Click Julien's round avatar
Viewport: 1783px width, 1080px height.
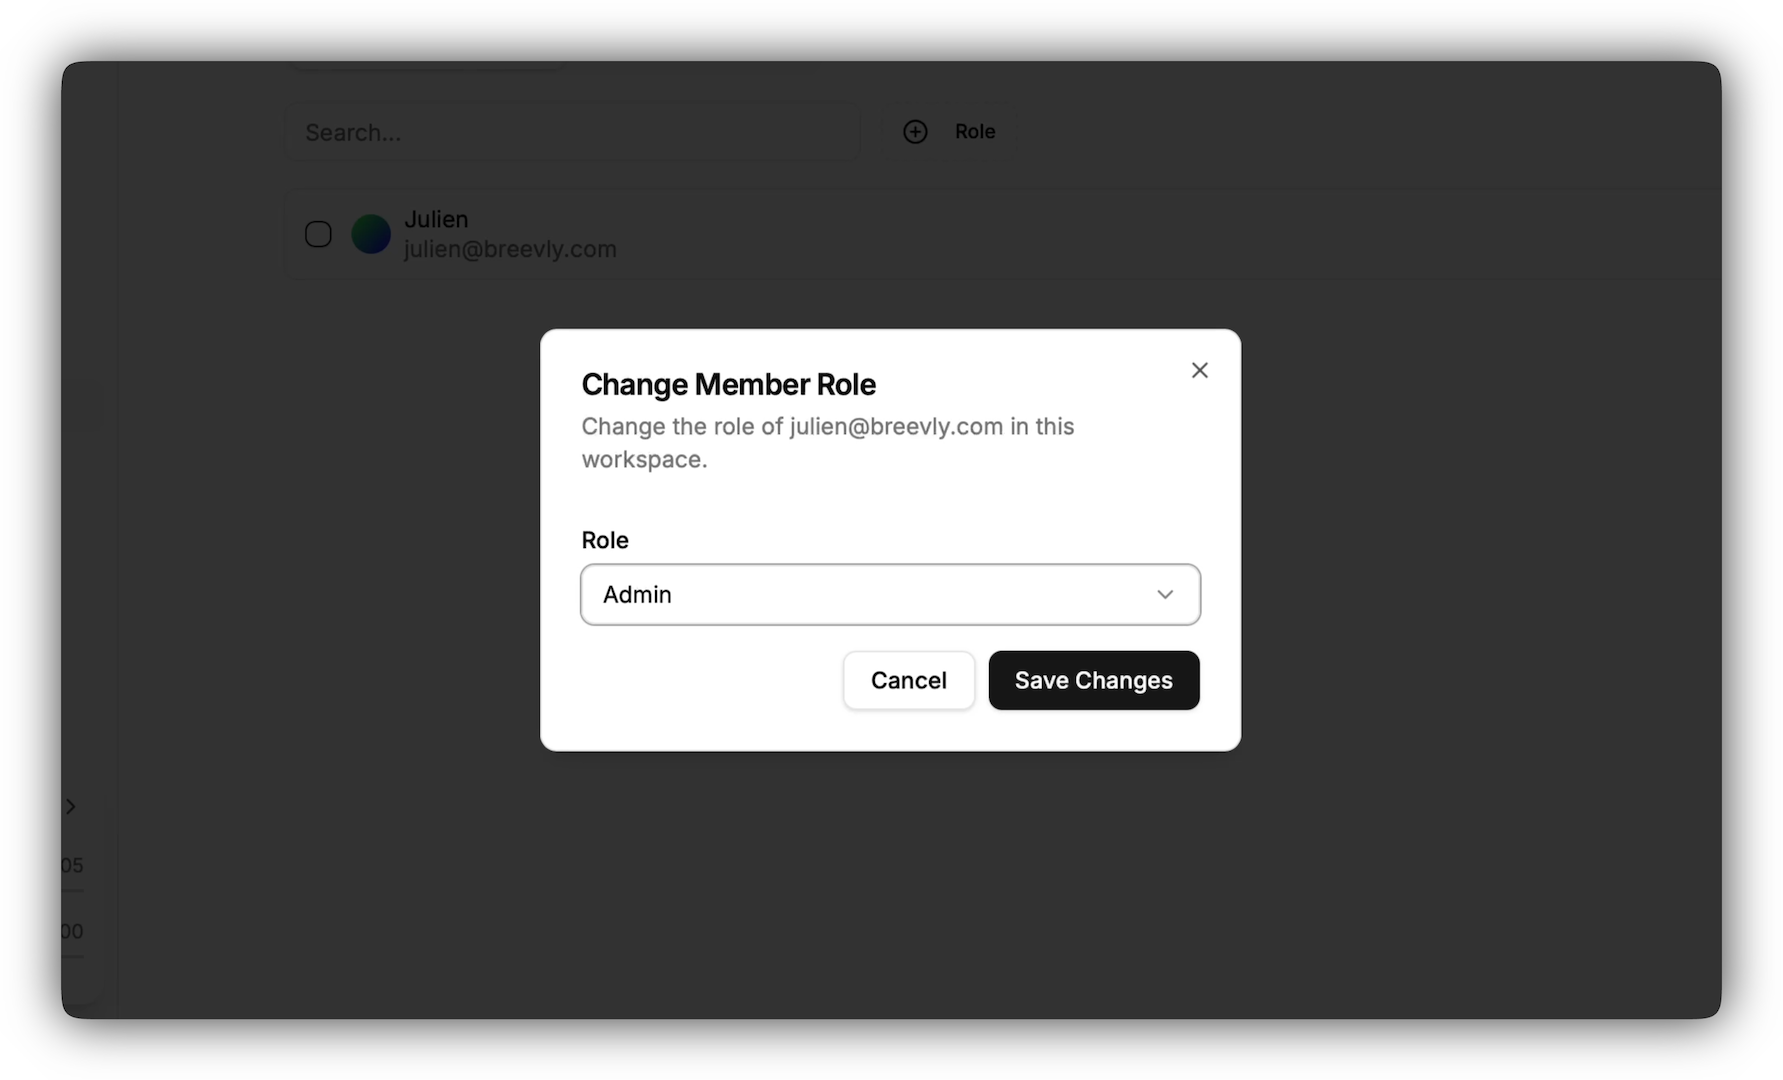point(371,234)
